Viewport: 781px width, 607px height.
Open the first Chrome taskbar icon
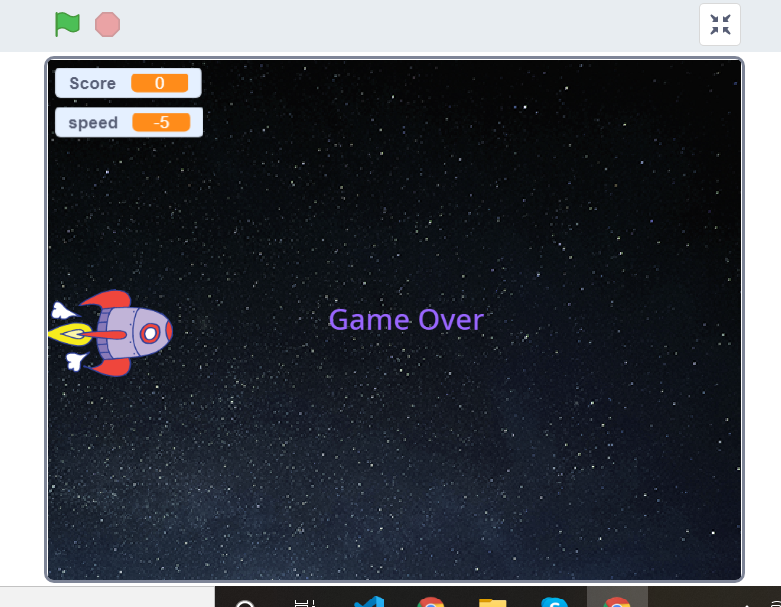click(431, 601)
